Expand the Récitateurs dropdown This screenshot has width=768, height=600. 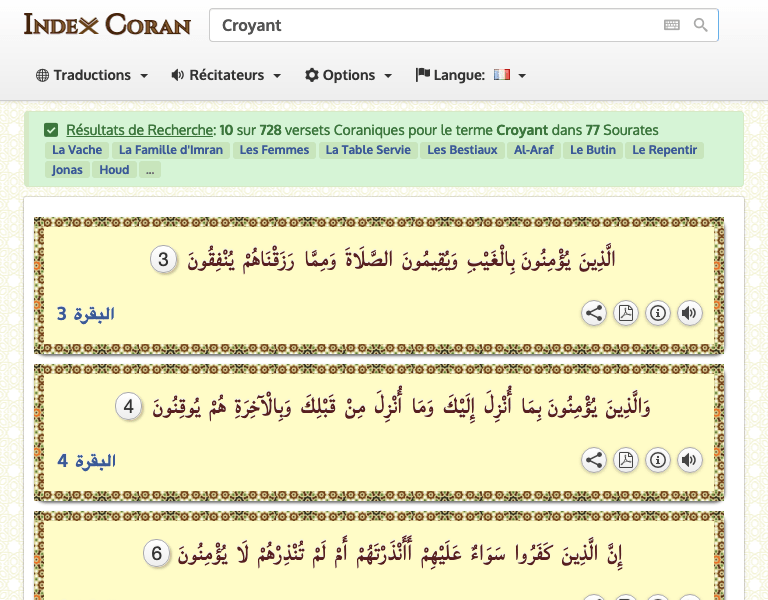click(226, 75)
